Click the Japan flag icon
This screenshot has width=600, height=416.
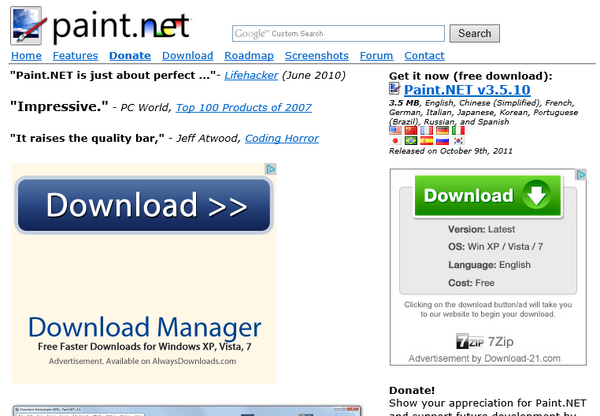[395, 142]
